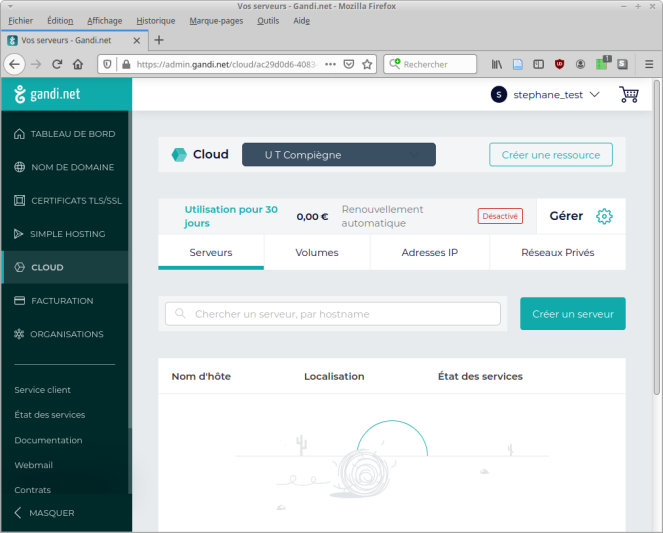Click the green extension icon with badge
This screenshot has height=533, width=663.
click(603, 63)
